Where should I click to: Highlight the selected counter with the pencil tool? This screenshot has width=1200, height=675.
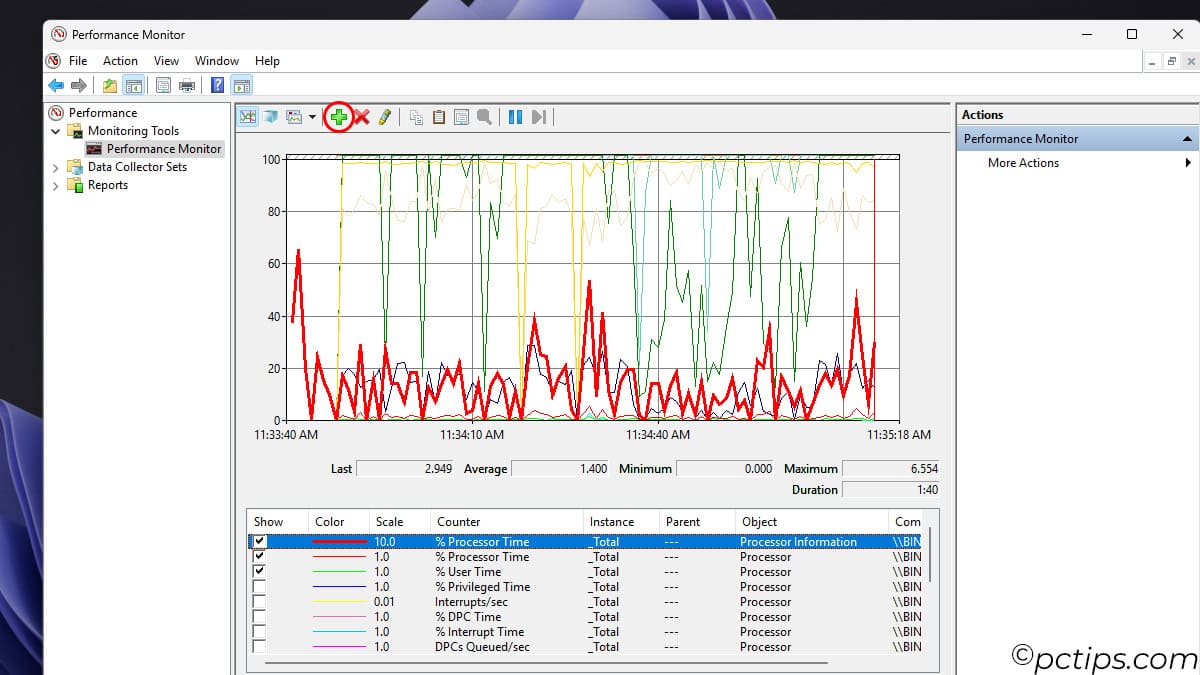point(385,117)
